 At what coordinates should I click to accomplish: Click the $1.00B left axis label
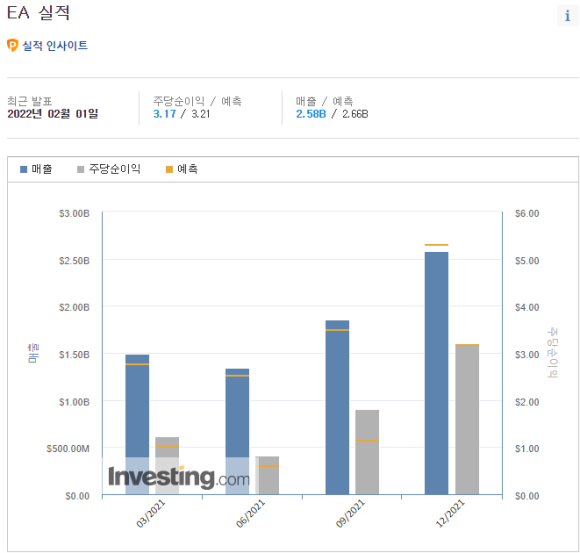(74, 402)
